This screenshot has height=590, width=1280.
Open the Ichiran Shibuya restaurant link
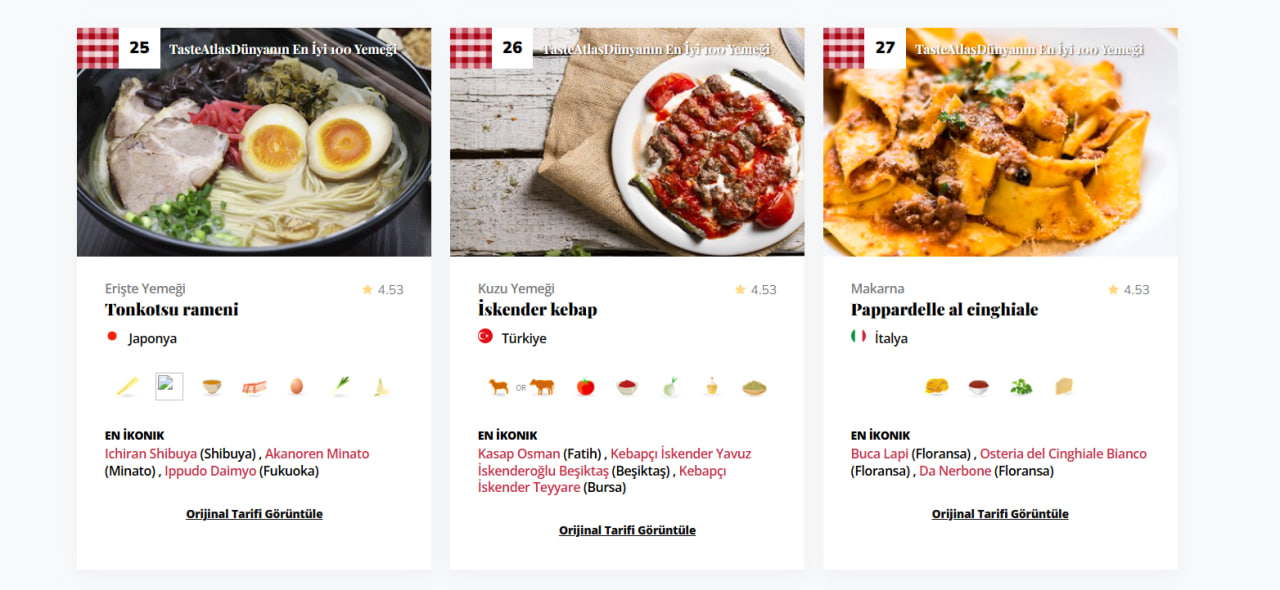pyautogui.click(x=151, y=454)
